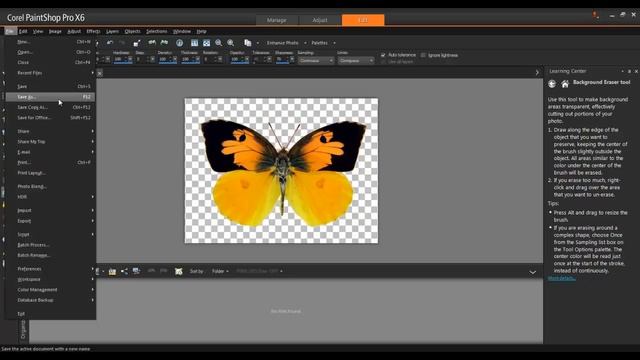Image resolution: width=640 pixels, height=360 pixels.
Task: Expand the Export submenu
Action: [51, 221]
